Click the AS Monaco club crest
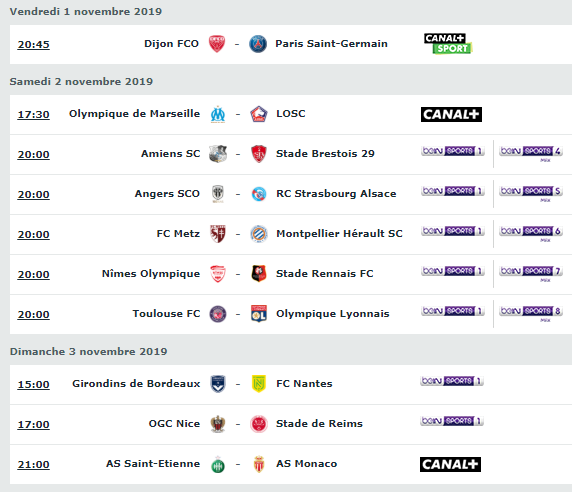The image size is (572, 492). pyautogui.click(x=259, y=464)
